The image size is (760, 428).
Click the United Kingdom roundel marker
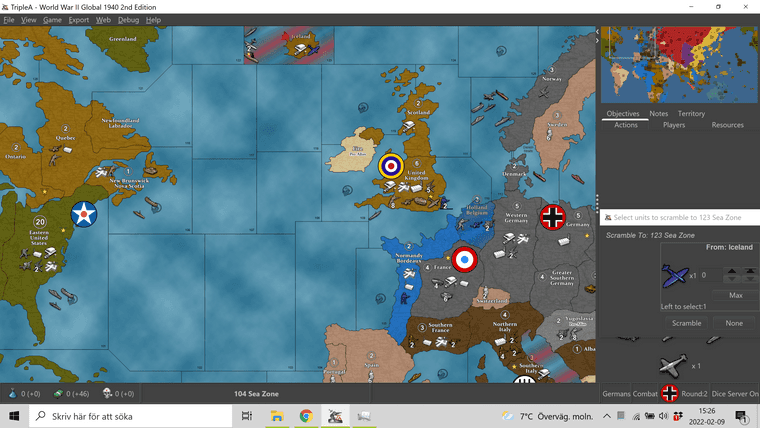(391, 165)
